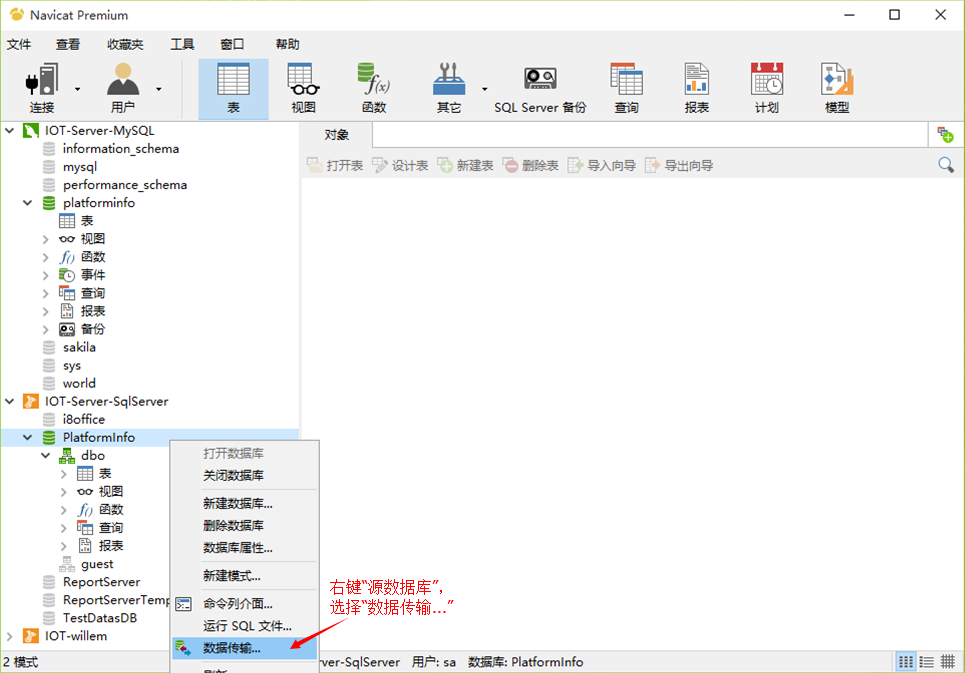The image size is (965, 673).
Task: Collapse the IOT-Server-MySQL connection node
Action: [x=10, y=130]
